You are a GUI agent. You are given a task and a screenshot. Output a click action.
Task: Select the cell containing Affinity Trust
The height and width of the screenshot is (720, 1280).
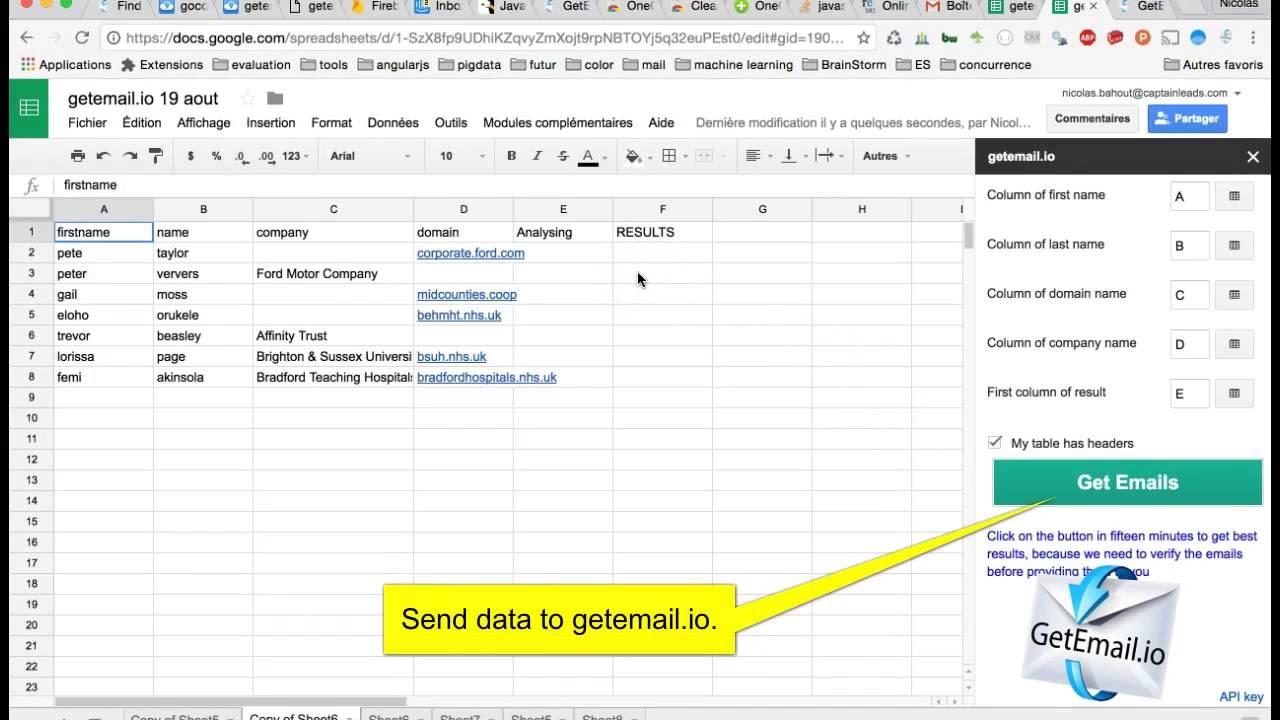(333, 336)
